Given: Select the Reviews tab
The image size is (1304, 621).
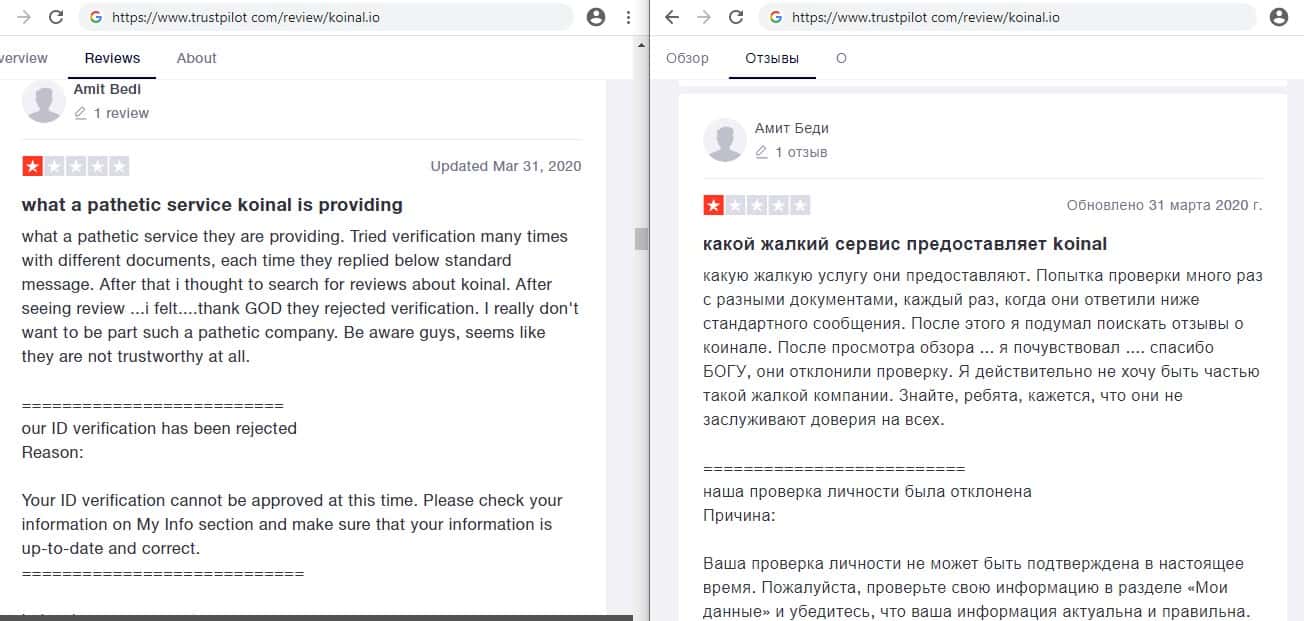Looking at the screenshot, I should tap(112, 58).
